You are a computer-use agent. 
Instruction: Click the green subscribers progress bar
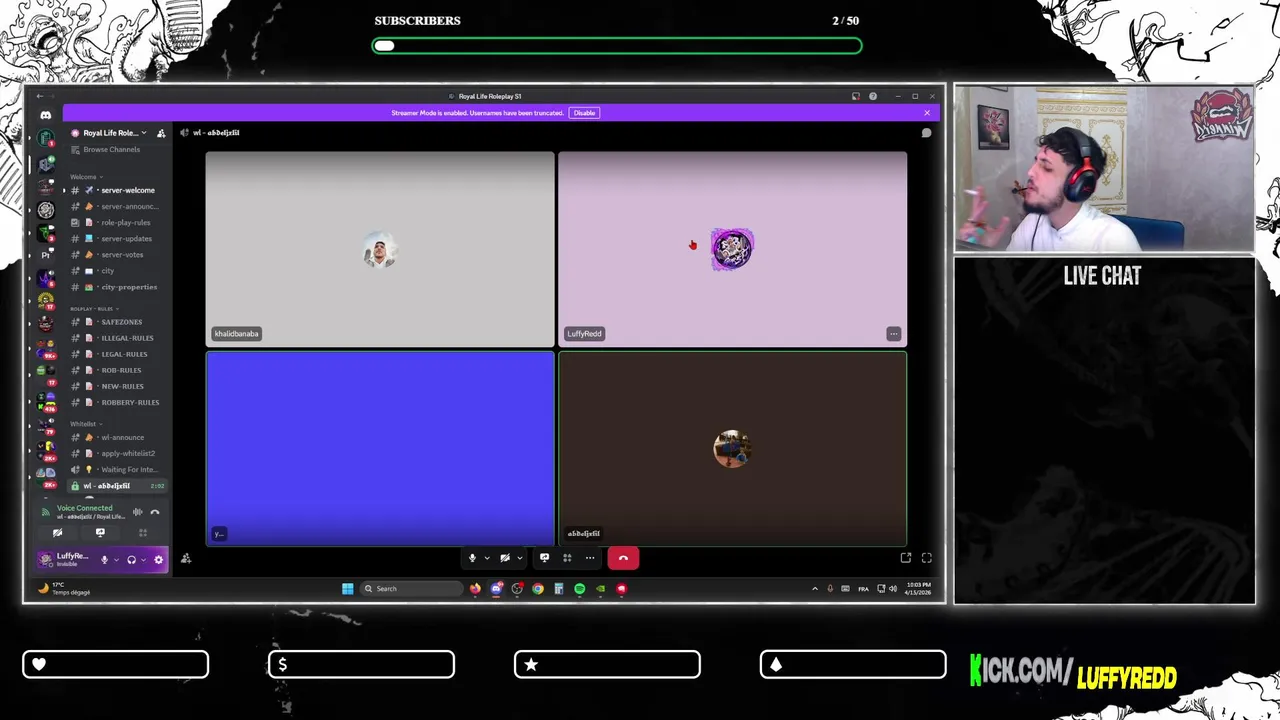pyautogui.click(x=617, y=46)
